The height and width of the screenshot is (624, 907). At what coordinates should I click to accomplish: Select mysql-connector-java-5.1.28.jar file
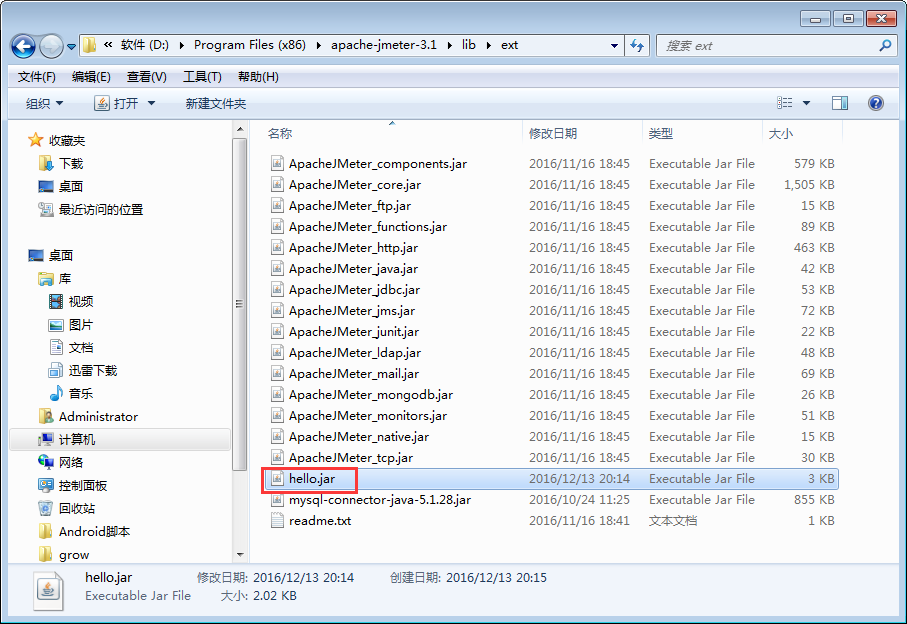[x=380, y=500]
